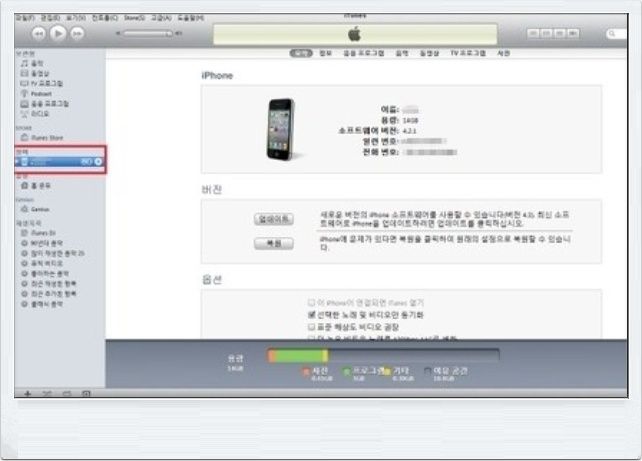This screenshot has height=461, width=642.
Task: Switch to grid view button
Action: (560, 33)
